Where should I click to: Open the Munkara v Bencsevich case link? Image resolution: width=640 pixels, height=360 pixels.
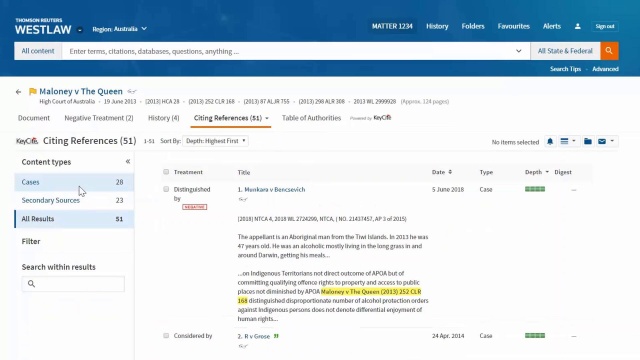(275, 189)
